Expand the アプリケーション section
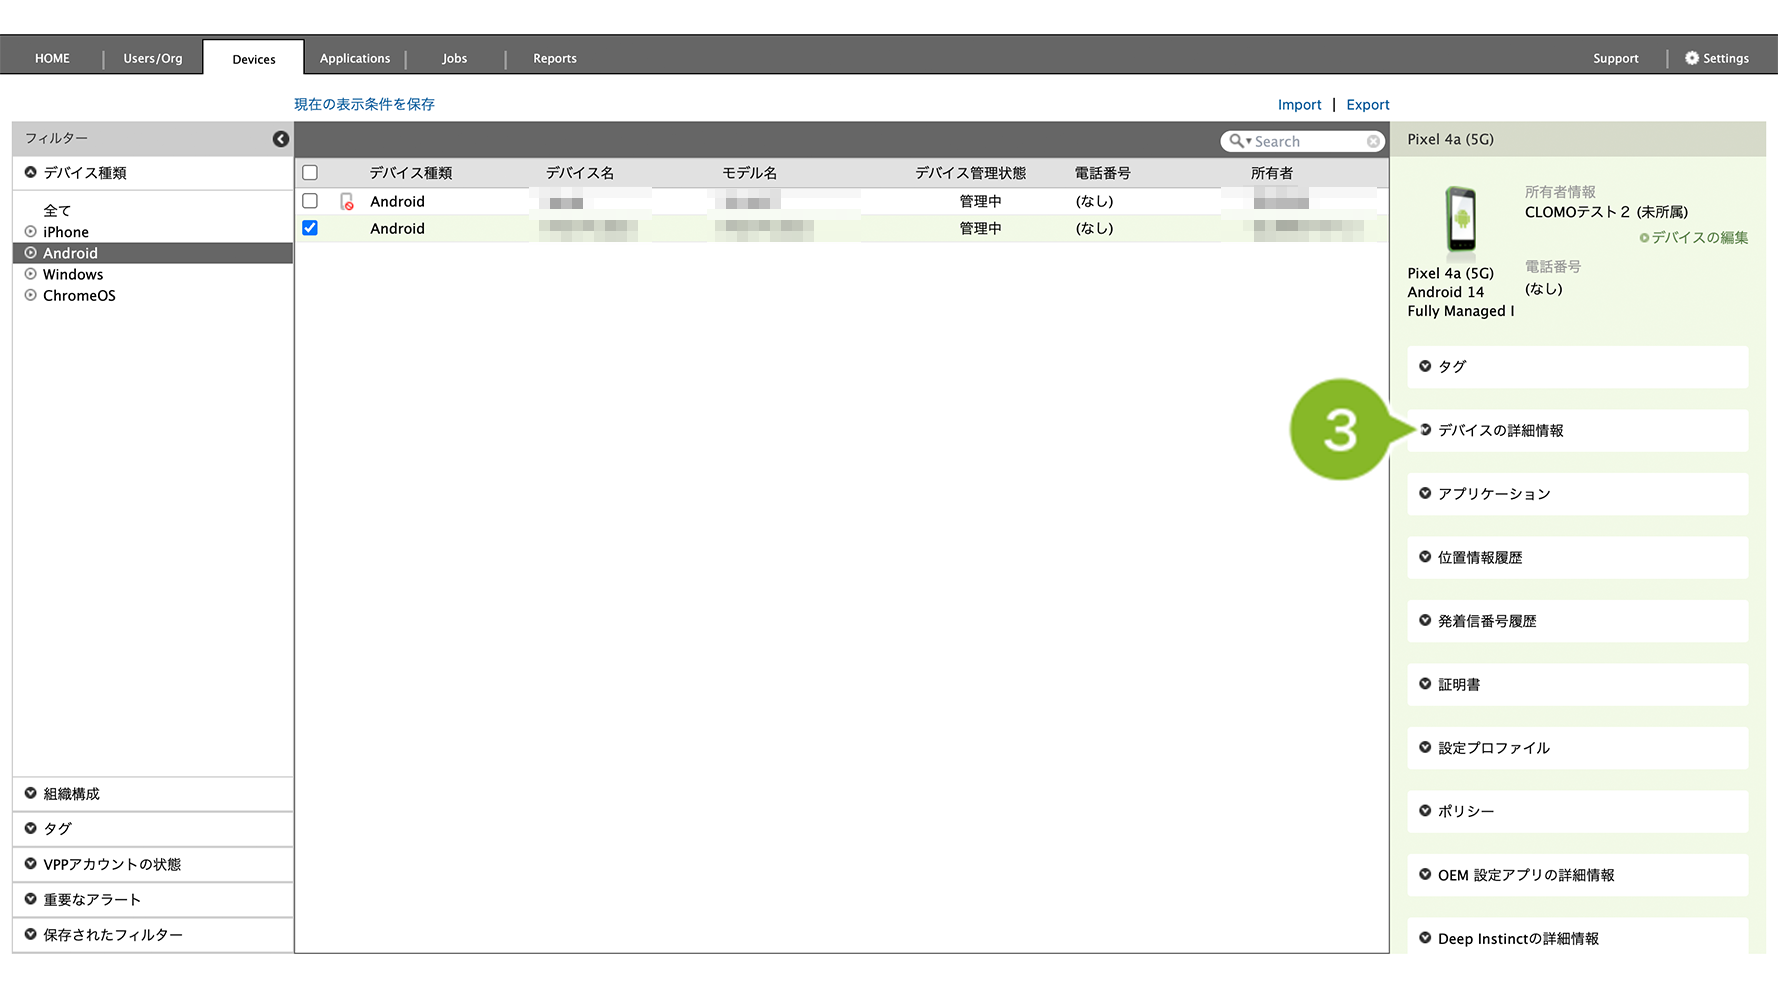The height and width of the screenshot is (1000, 1778). 1493,494
